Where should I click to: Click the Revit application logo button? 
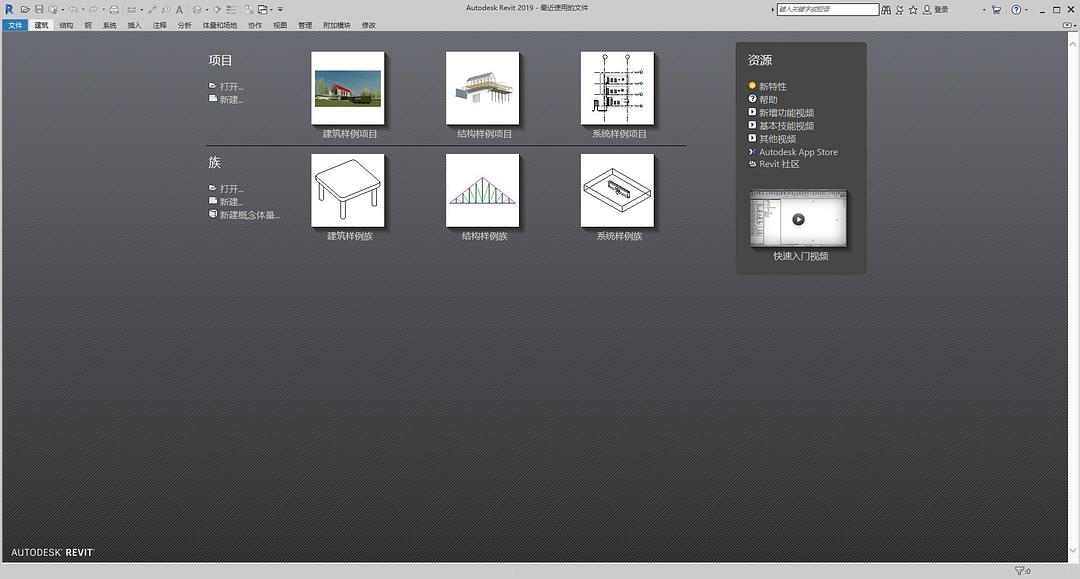click(9, 9)
